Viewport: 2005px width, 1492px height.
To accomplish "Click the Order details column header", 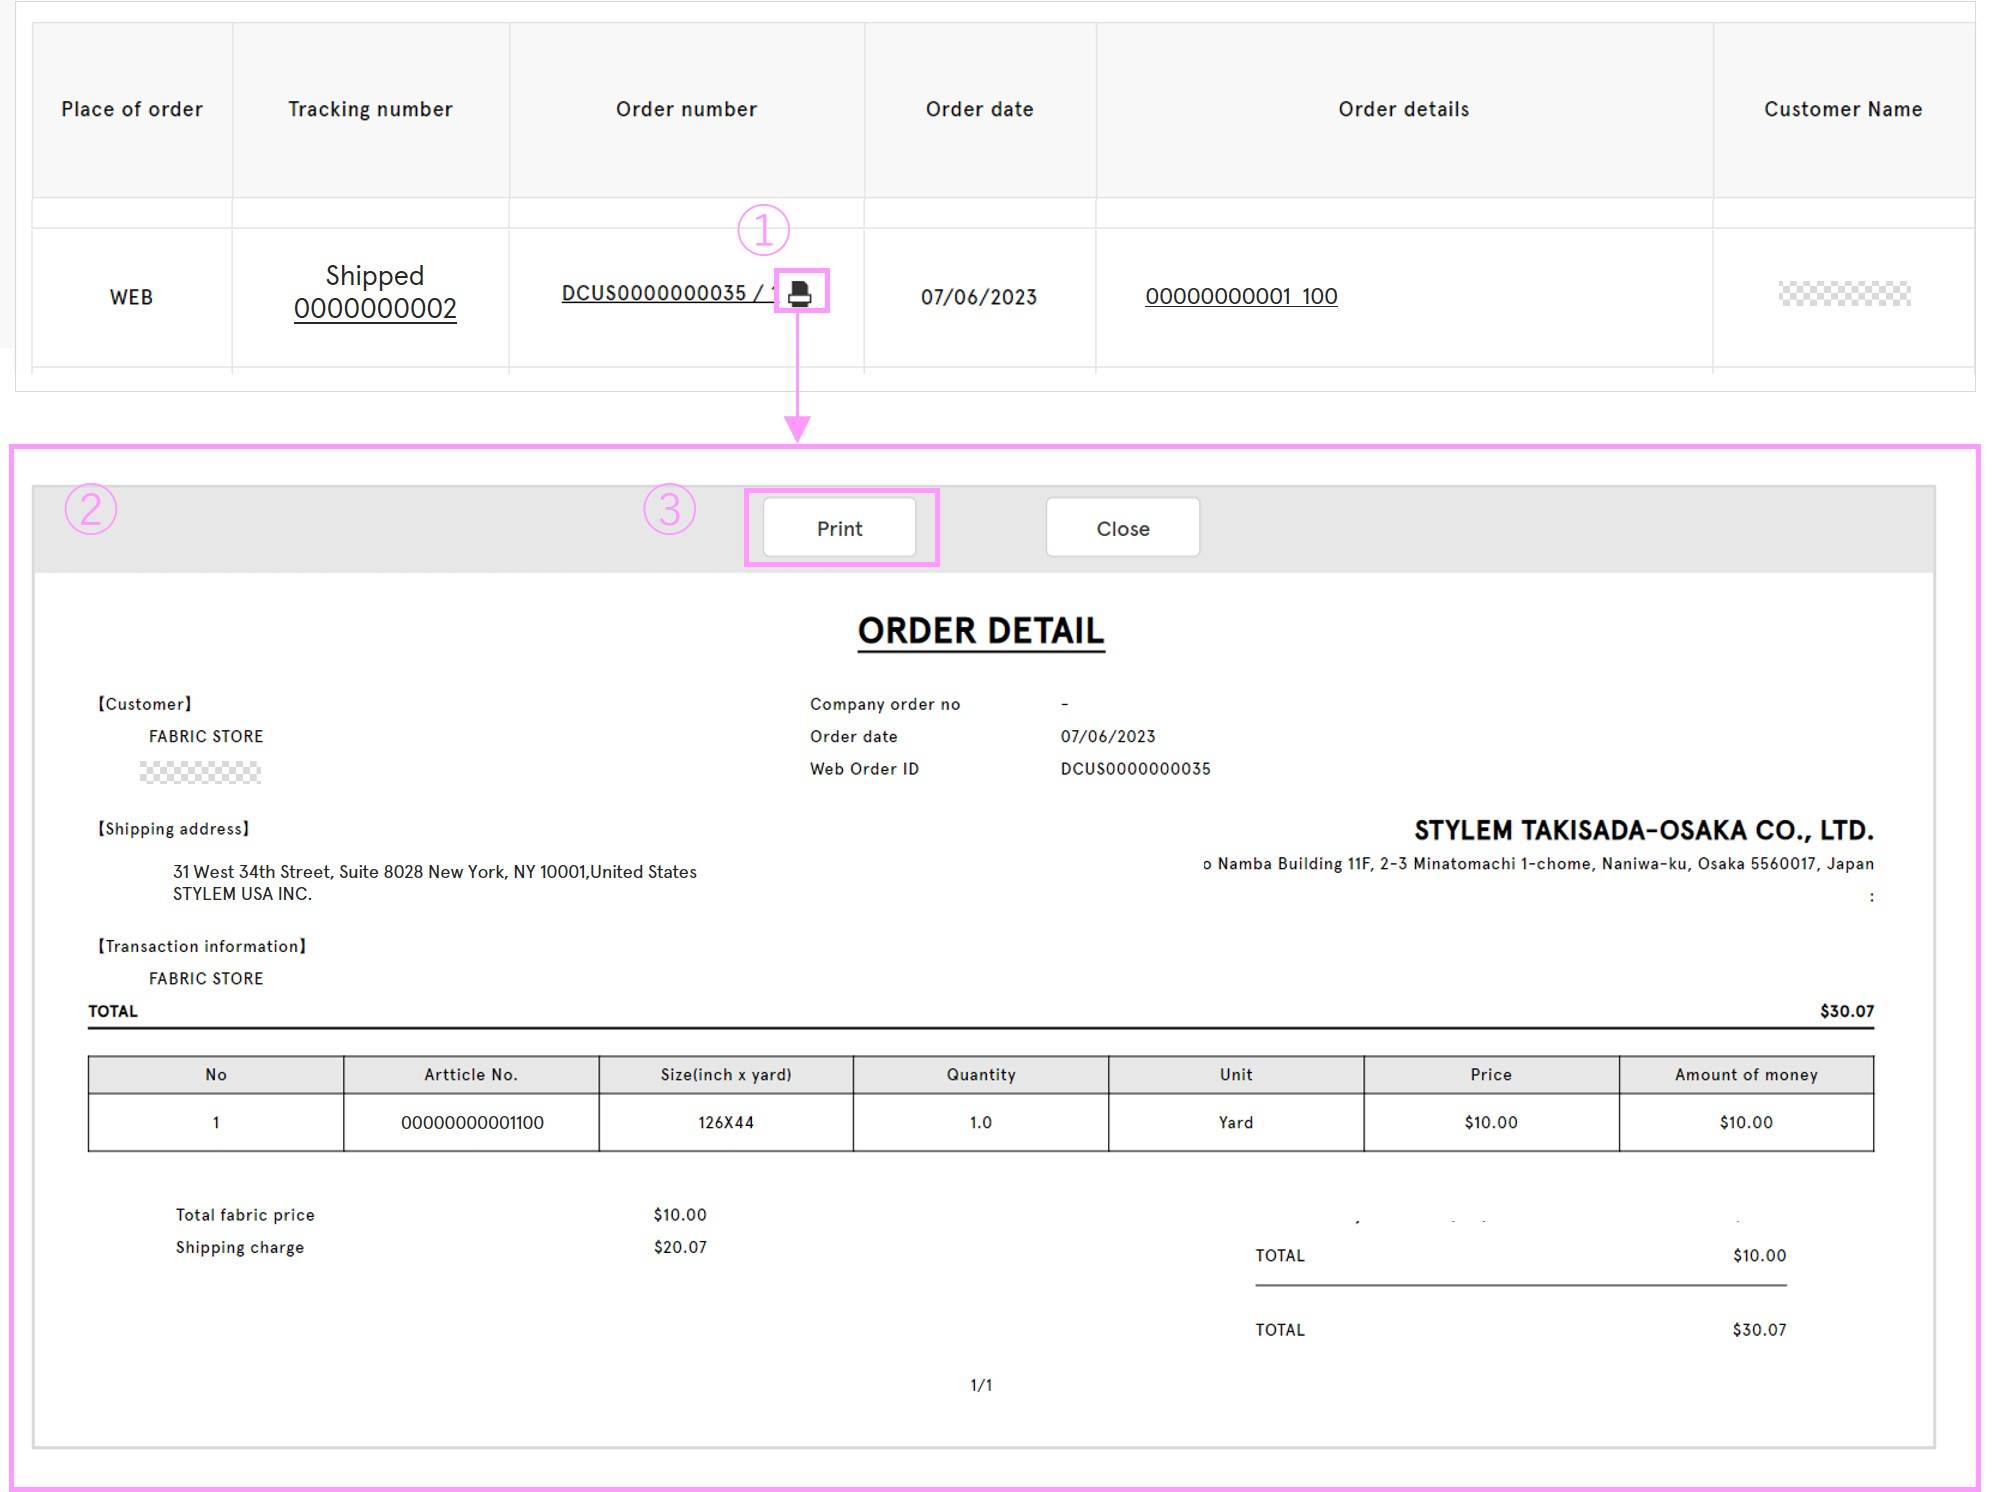I will [1403, 109].
